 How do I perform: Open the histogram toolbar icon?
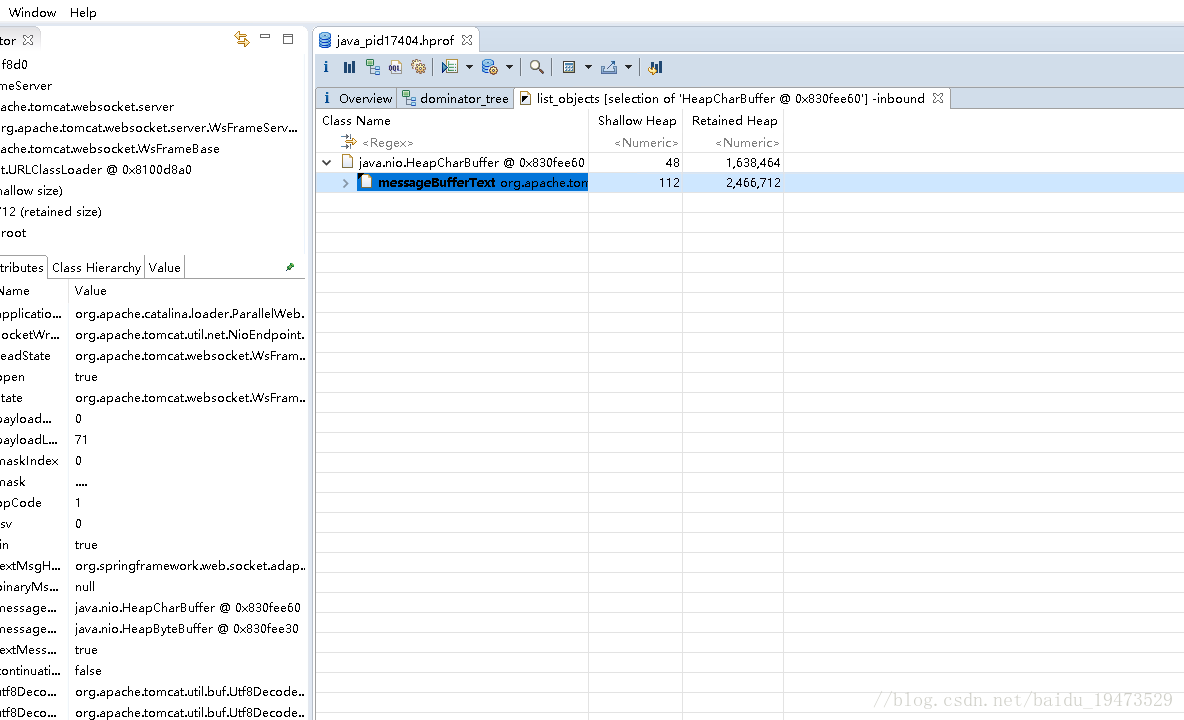coord(349,67)
